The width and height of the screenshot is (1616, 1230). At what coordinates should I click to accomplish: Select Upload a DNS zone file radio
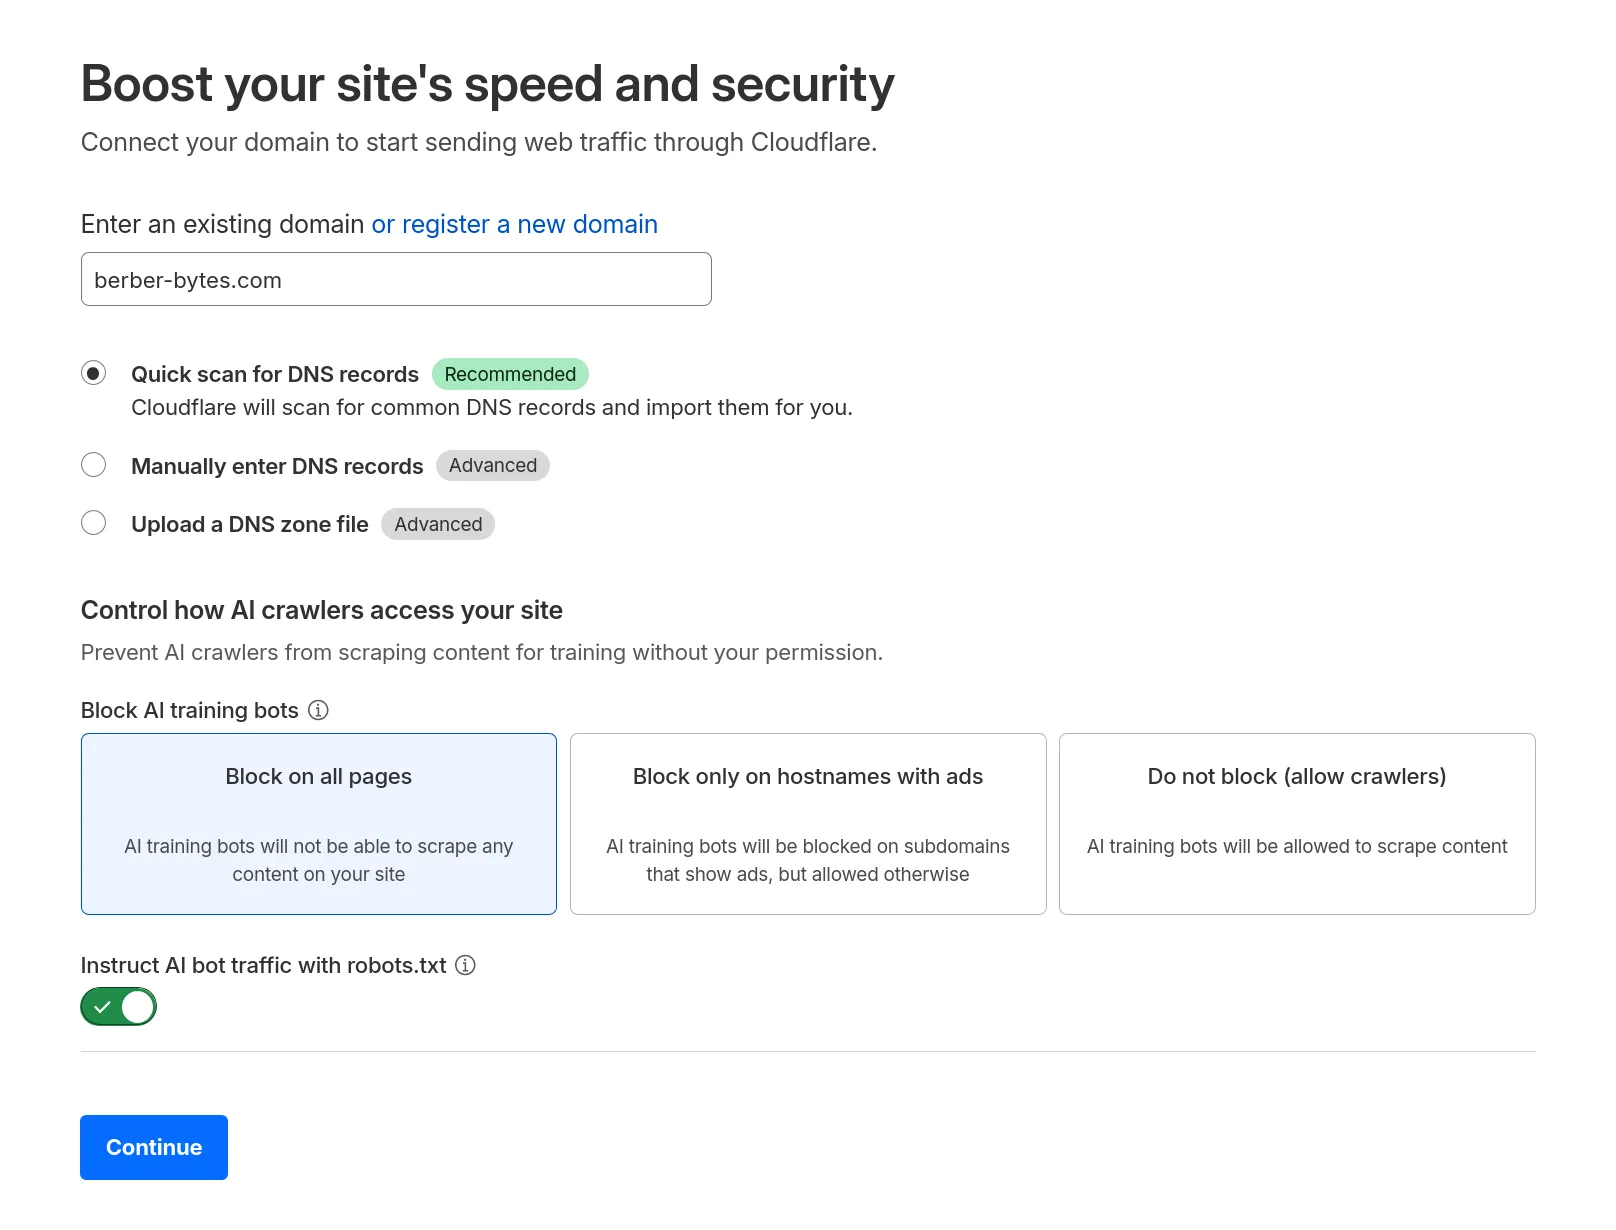[x=93, y=523]
